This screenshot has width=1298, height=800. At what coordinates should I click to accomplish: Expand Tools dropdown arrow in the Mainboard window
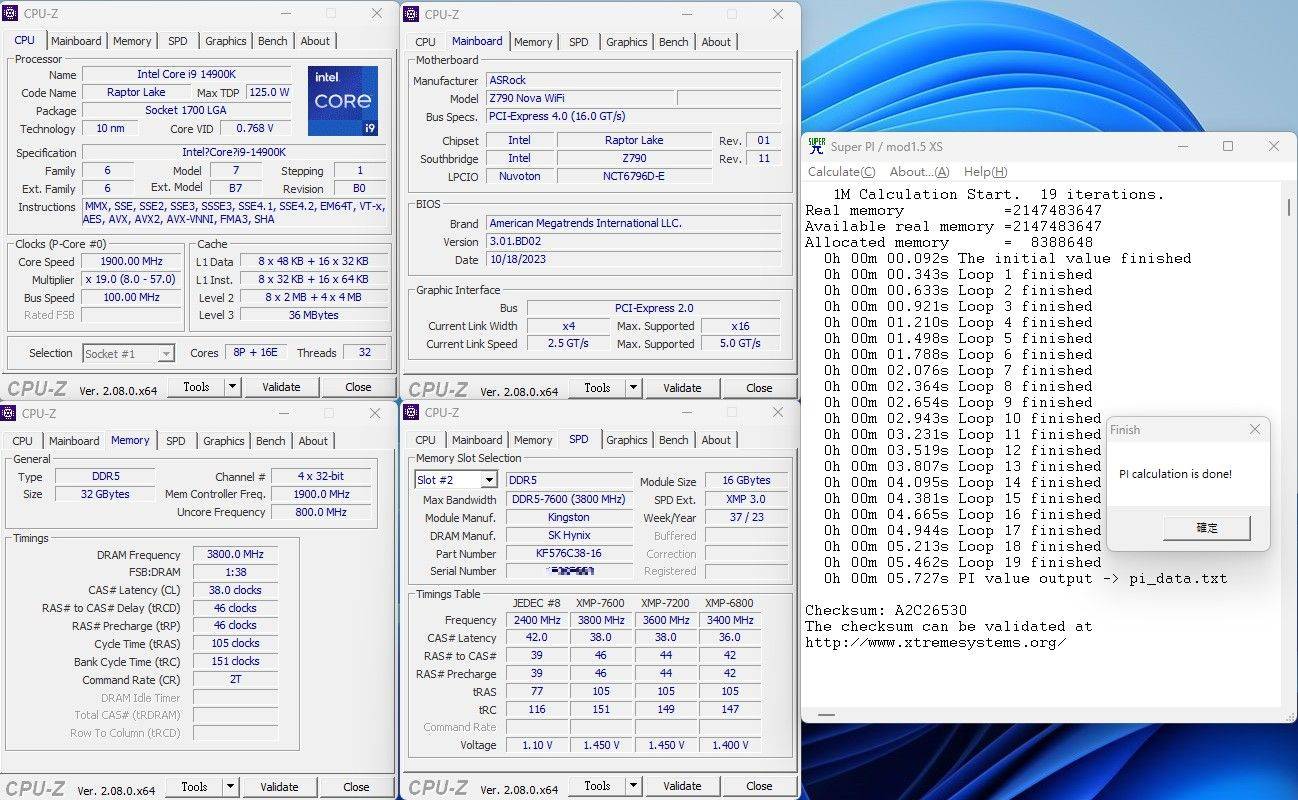[633, 388]
